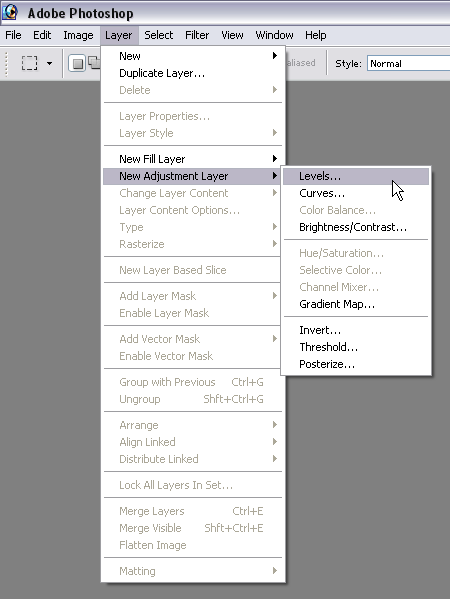Open the Window menu
Viewport: 450px width, 599px height.
pos(274,35)
